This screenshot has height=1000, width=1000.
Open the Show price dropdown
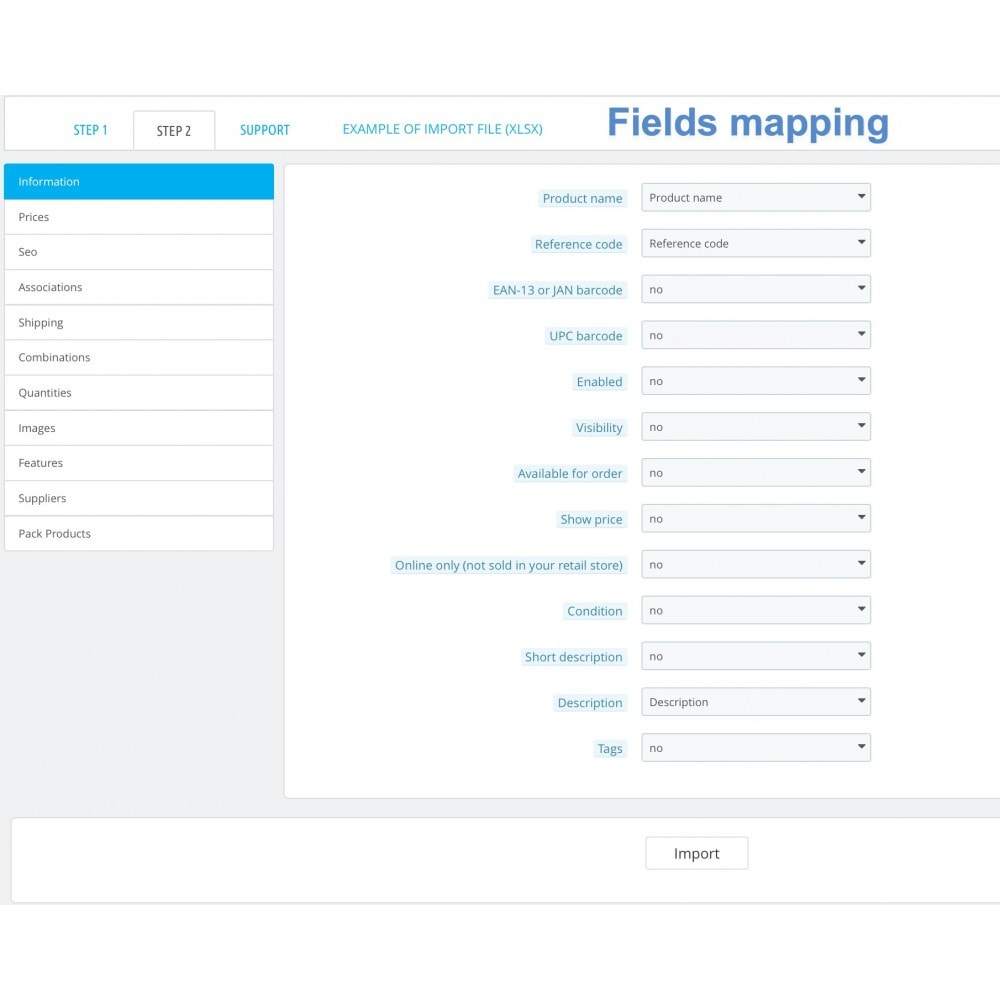(x=756, y=519)
